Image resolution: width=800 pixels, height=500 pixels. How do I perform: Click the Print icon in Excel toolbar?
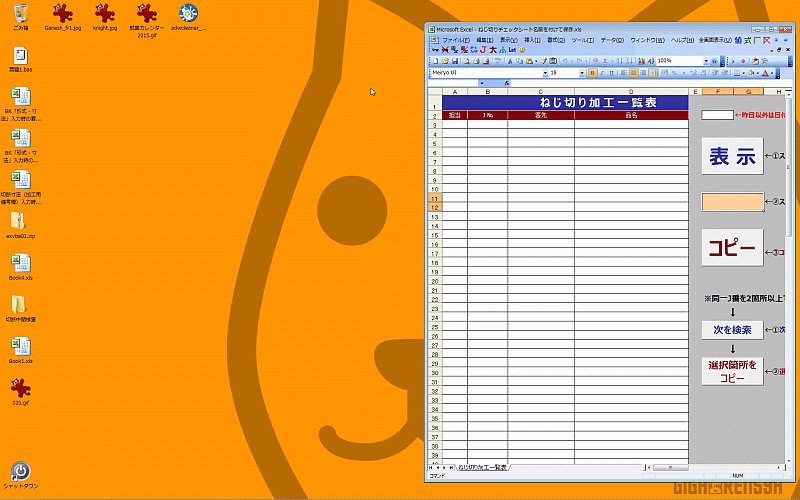pos(476,61)
